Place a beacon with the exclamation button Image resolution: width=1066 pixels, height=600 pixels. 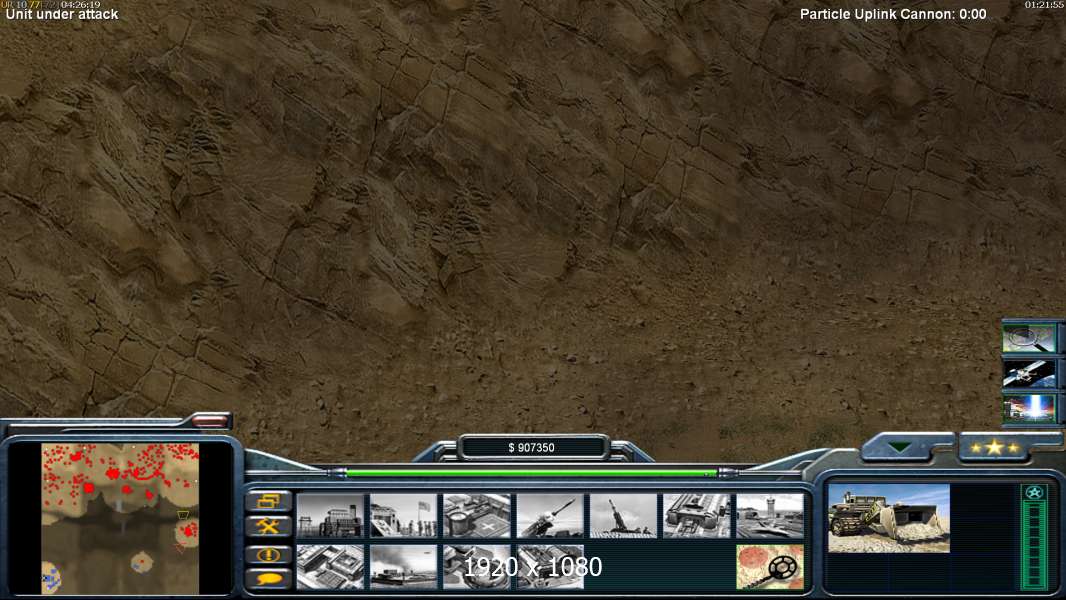pos(269,554)
